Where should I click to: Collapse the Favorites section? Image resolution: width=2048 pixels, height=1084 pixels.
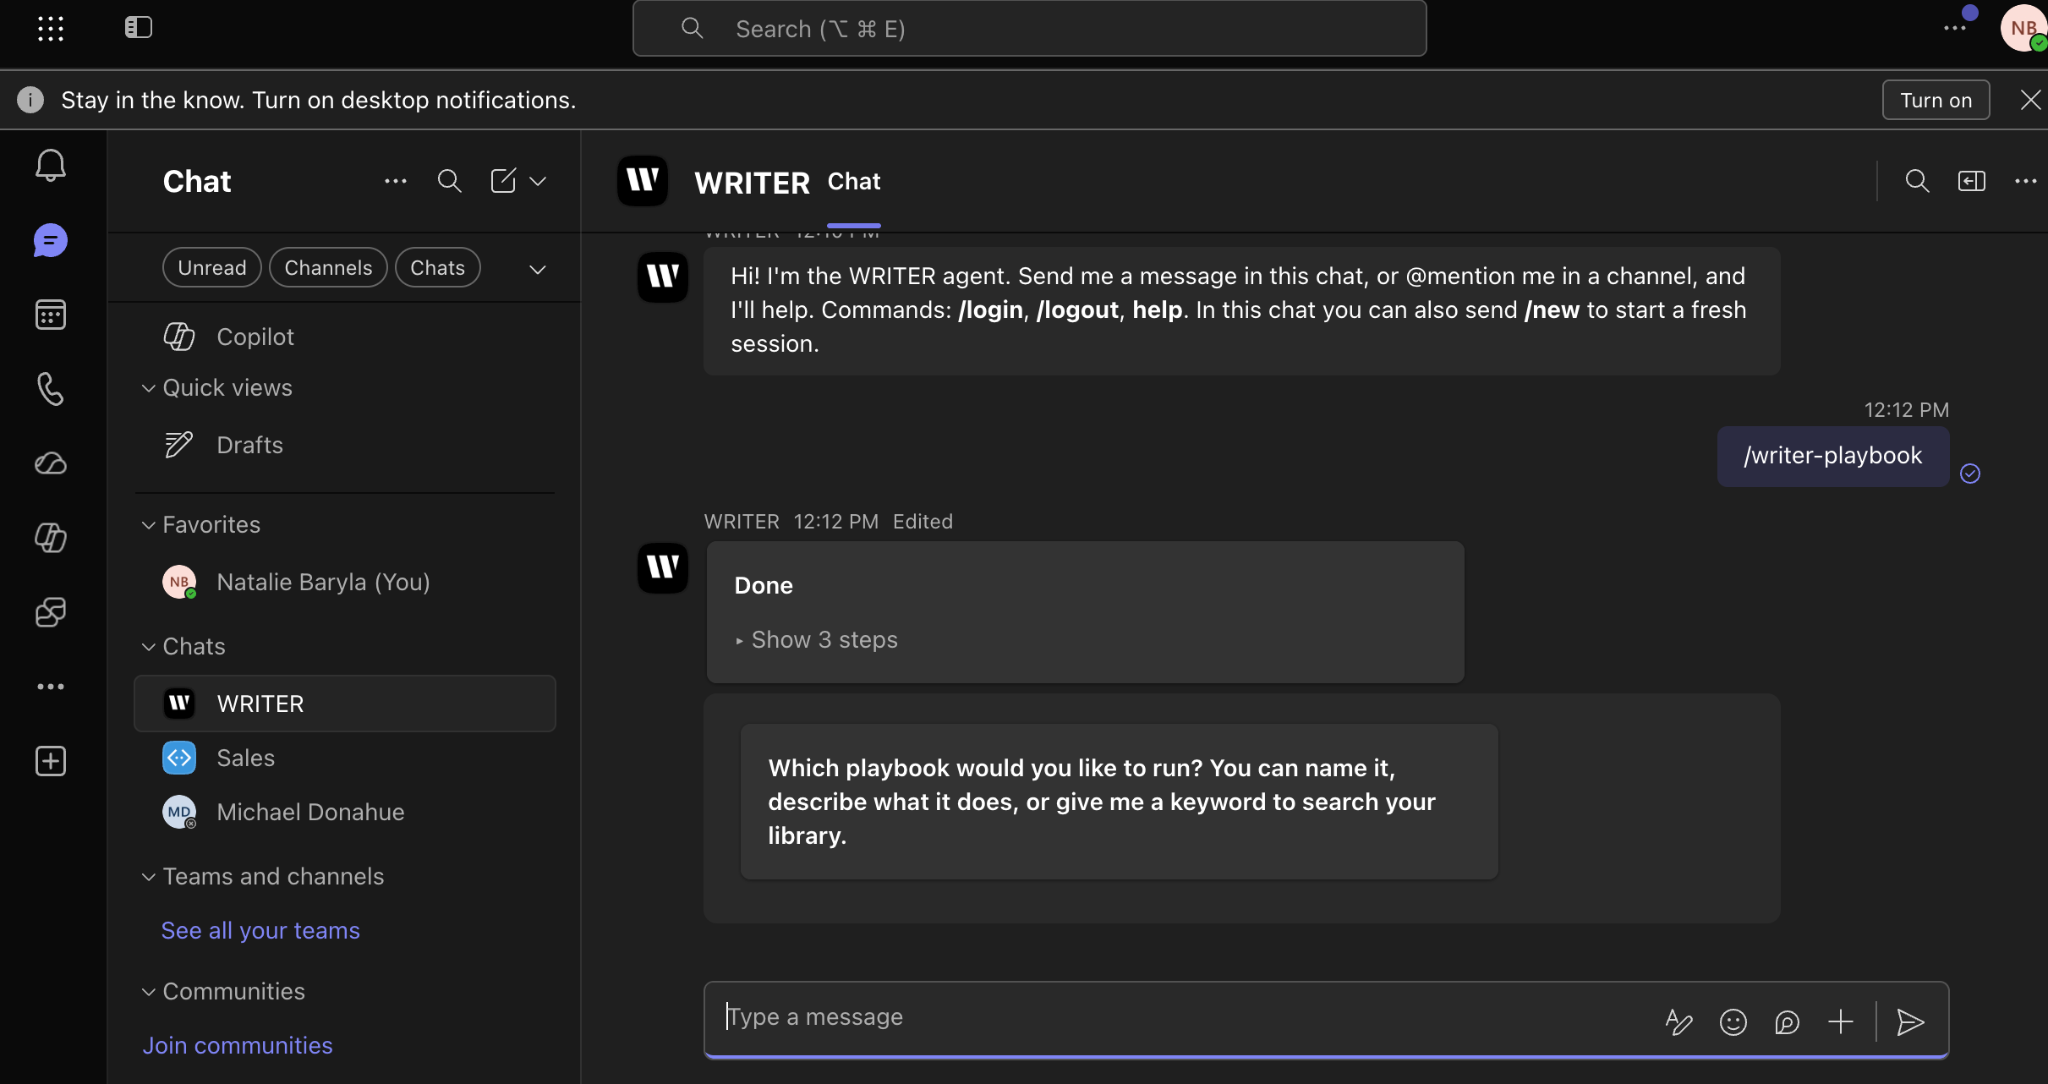[x=148, y=525]
